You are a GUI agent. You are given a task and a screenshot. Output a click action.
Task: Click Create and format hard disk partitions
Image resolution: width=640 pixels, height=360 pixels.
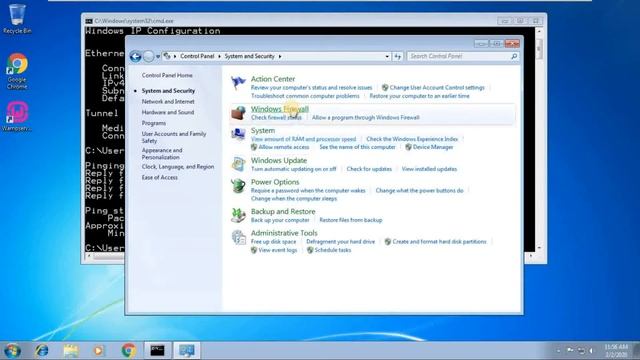[439, 242]
